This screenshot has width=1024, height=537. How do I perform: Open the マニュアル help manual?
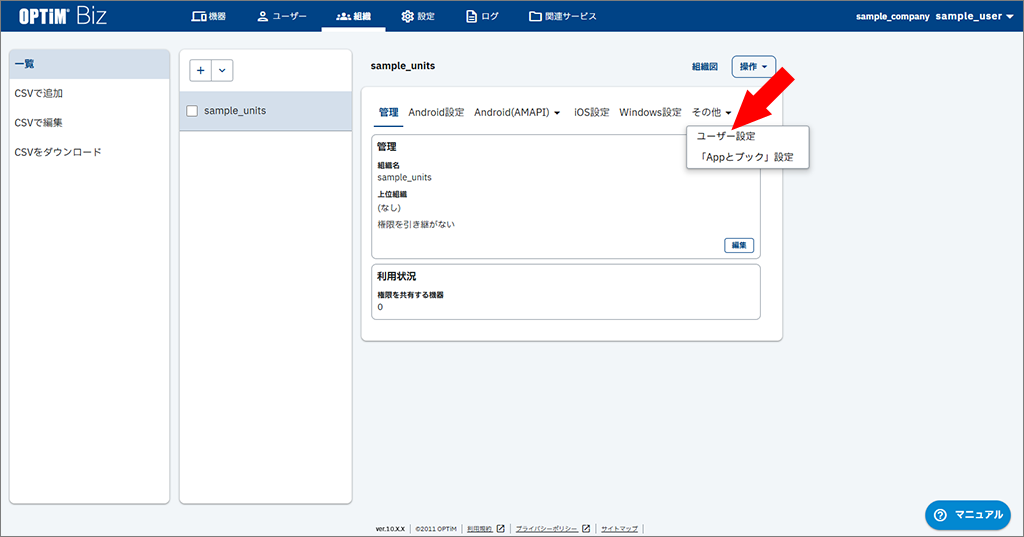[x=967, y=514]
